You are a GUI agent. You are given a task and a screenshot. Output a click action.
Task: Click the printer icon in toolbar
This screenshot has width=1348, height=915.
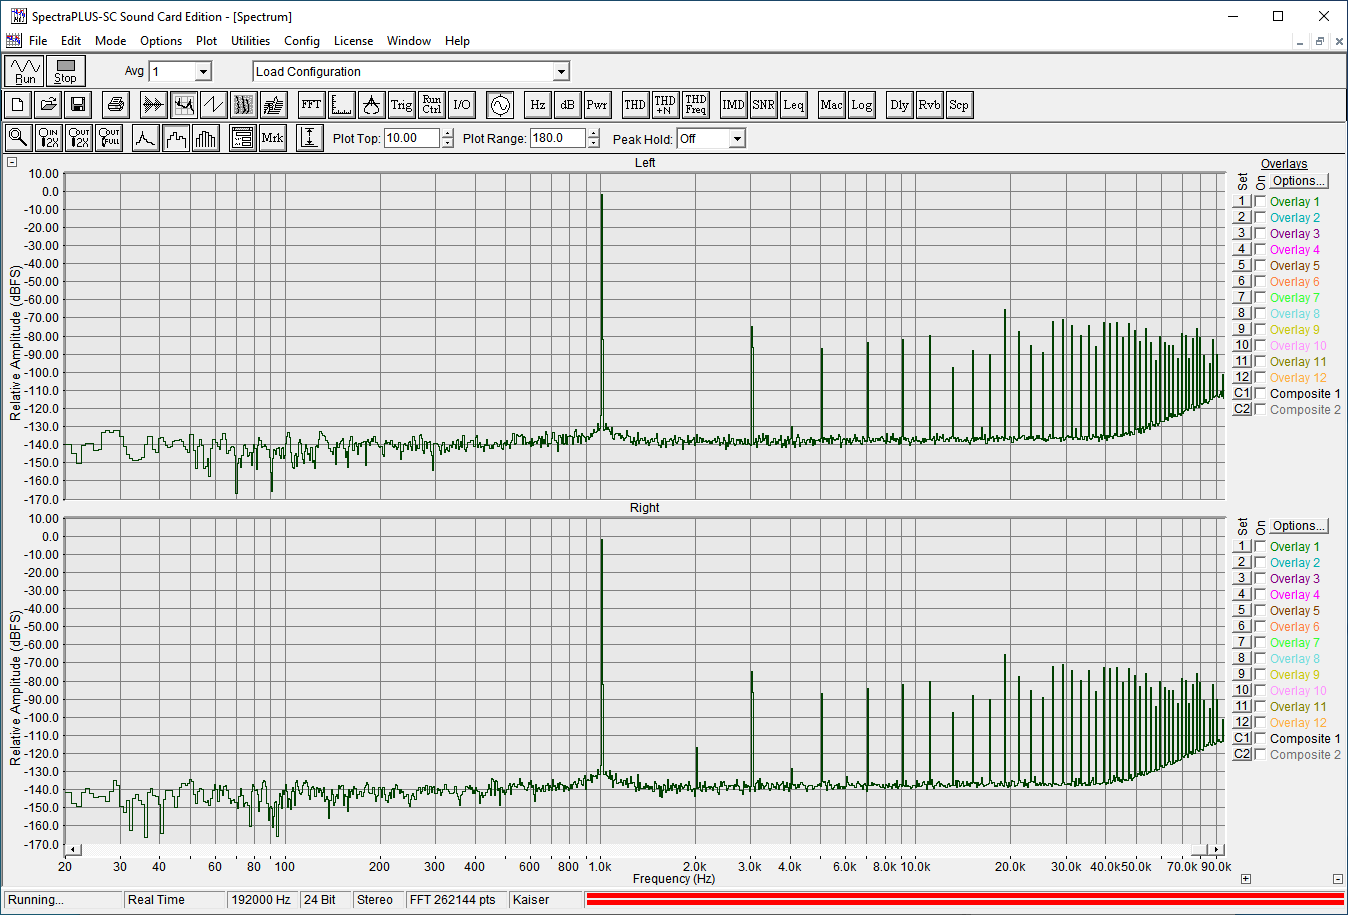point(116,105)
